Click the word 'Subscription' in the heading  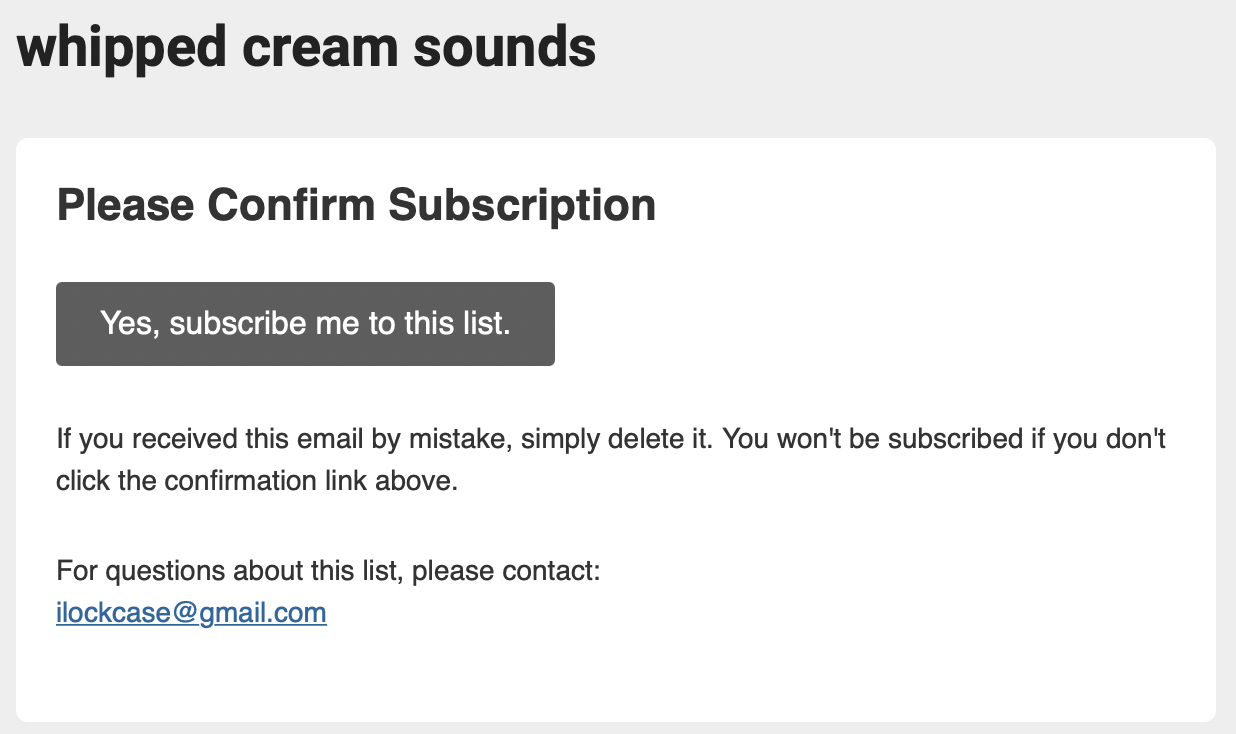click(522, 206)
